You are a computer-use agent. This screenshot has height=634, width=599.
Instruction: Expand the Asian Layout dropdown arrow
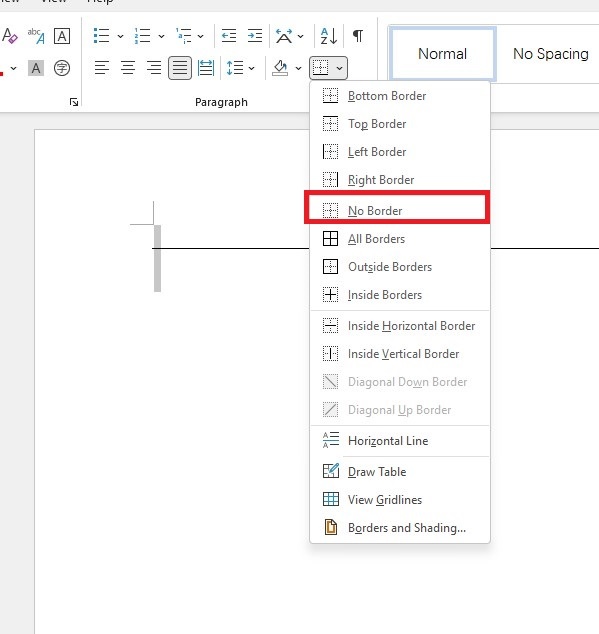click(x=301, y=36)
